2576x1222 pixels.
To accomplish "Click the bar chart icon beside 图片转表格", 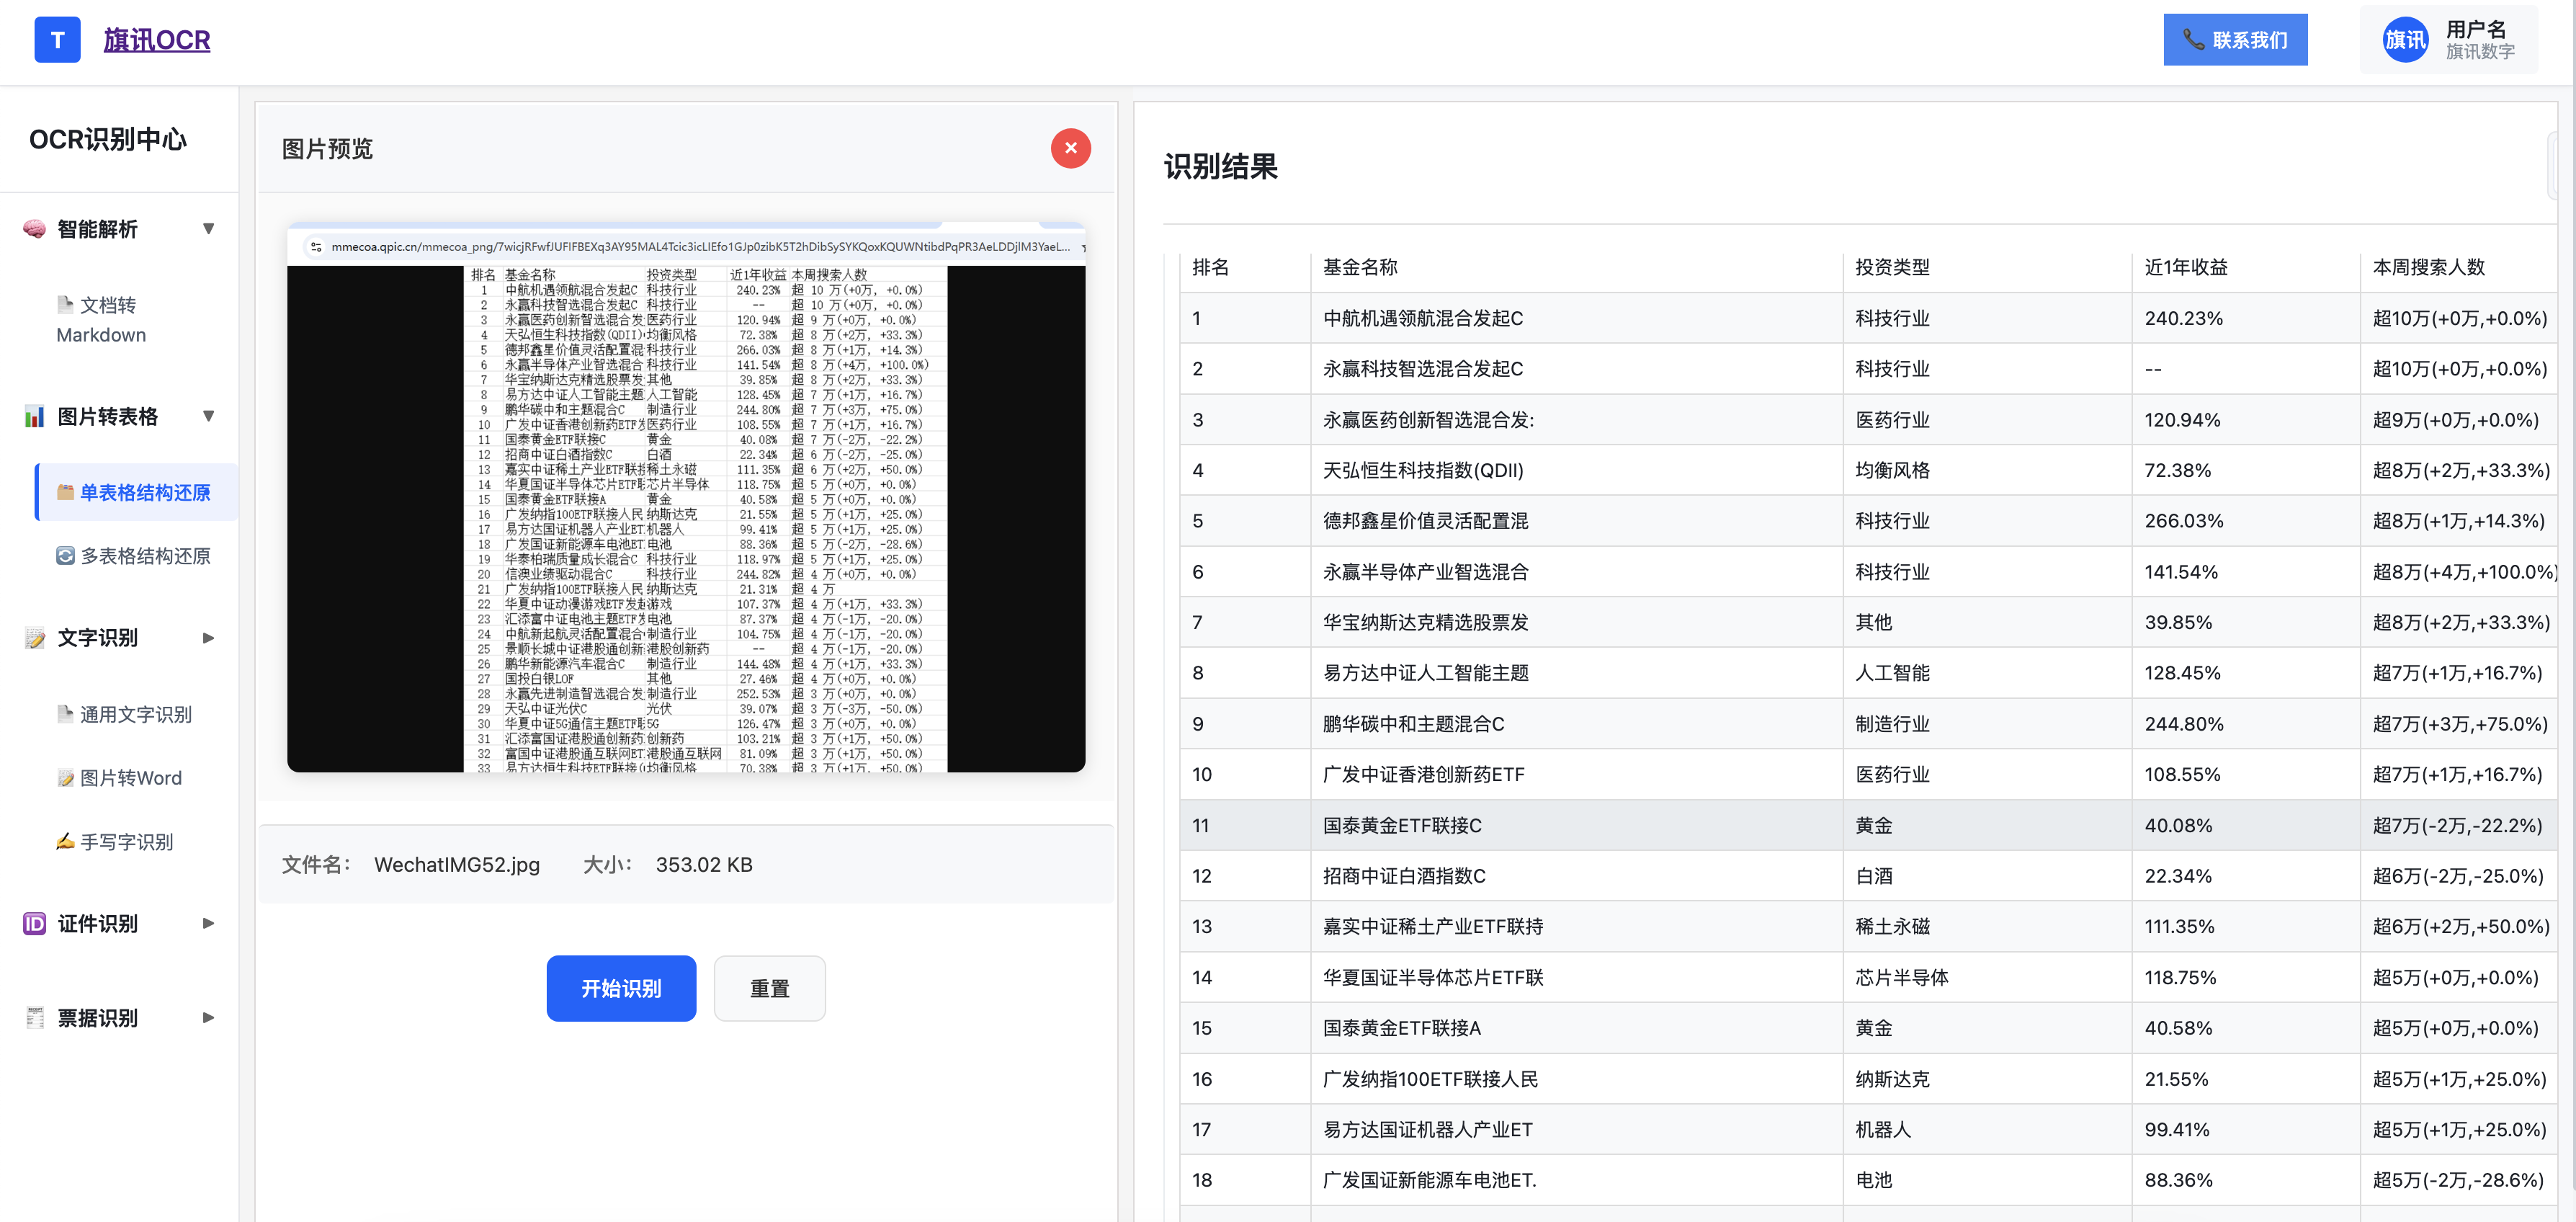I will [x=34, y=416].
